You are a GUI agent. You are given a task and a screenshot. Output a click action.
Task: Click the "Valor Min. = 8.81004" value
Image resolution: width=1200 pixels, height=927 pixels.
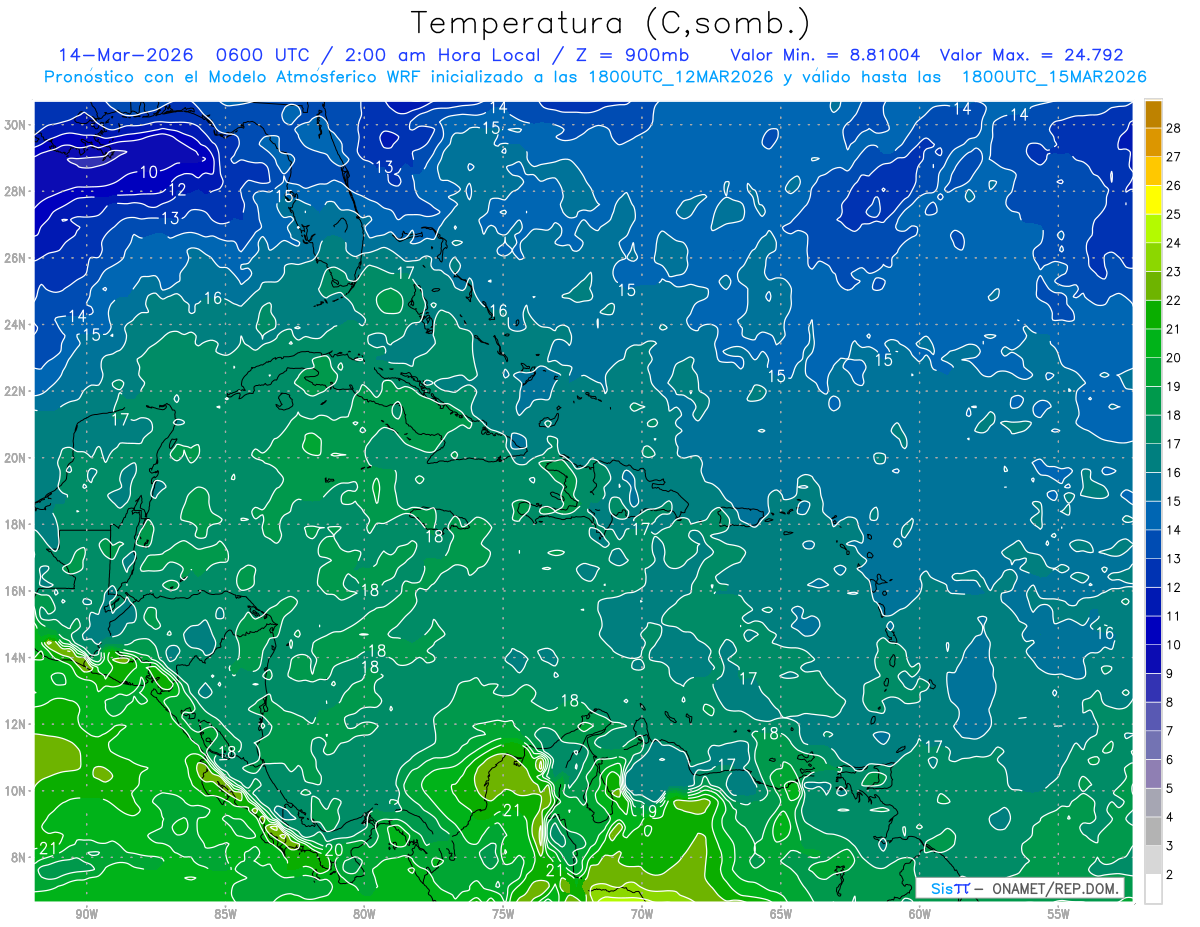pyautogui.click(x=825, y=55)
